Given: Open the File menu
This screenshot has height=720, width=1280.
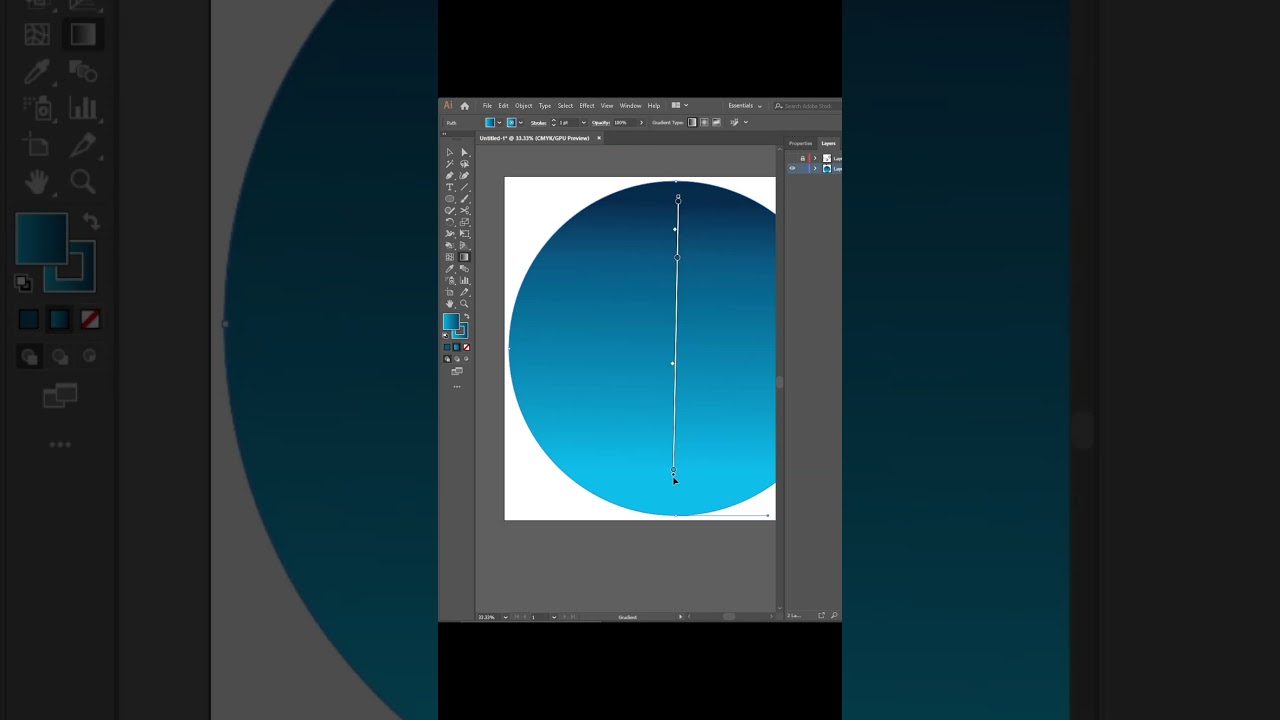Looking at the screenshot, I should [487, 105].
